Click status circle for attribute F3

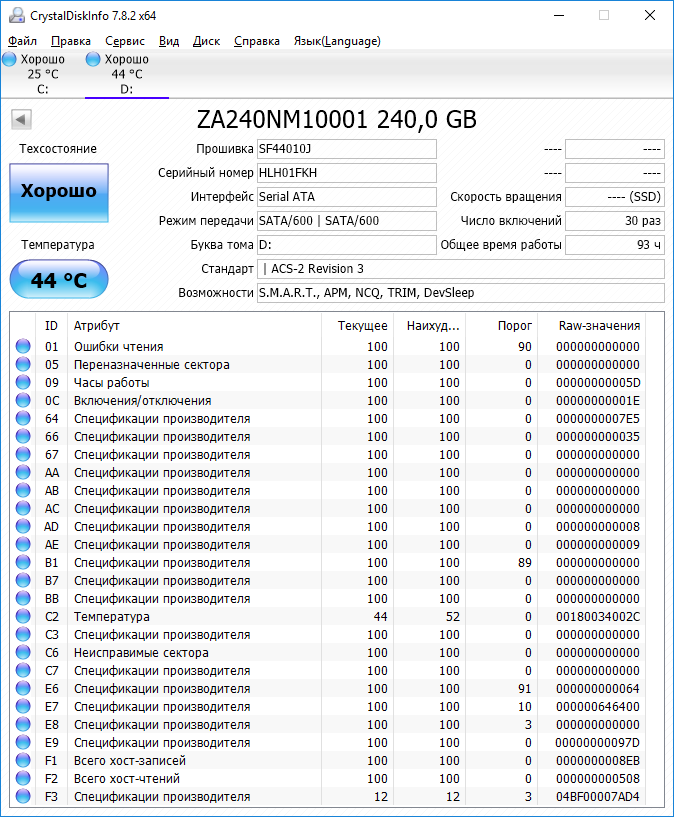[23, 796]
